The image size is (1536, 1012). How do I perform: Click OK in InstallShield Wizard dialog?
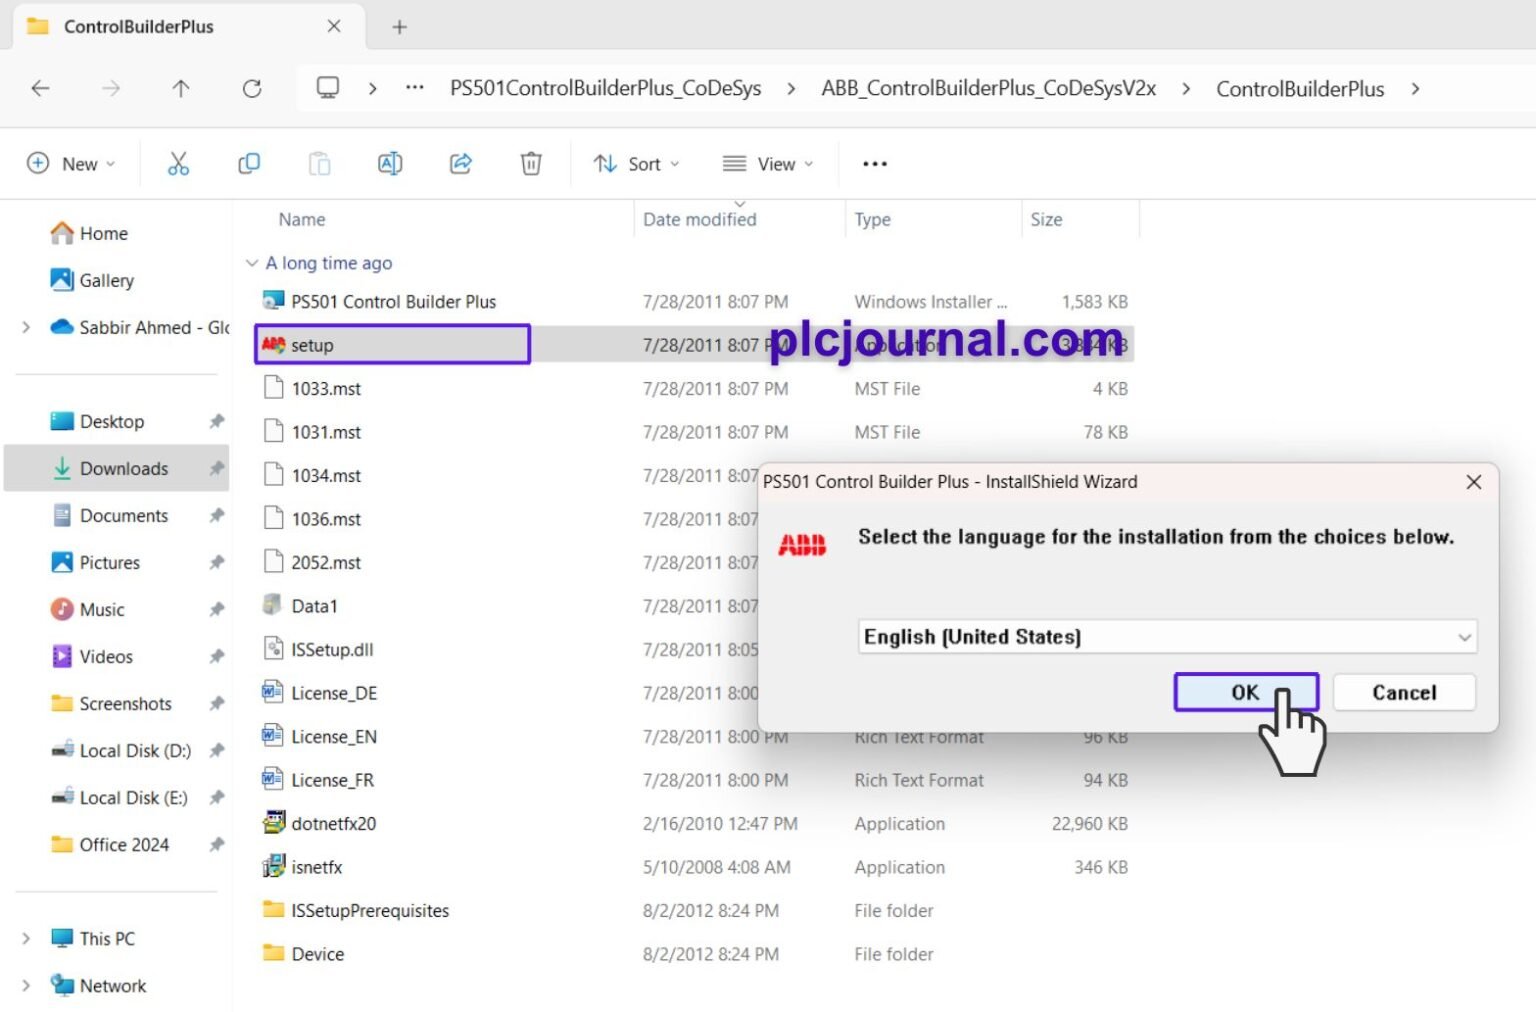(1246, 693)
